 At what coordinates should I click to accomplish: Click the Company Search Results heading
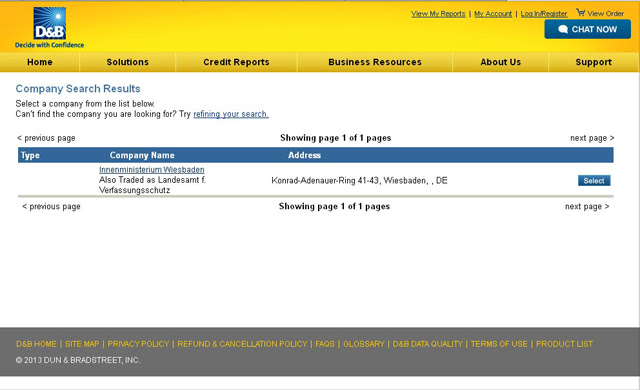[78, 89]
